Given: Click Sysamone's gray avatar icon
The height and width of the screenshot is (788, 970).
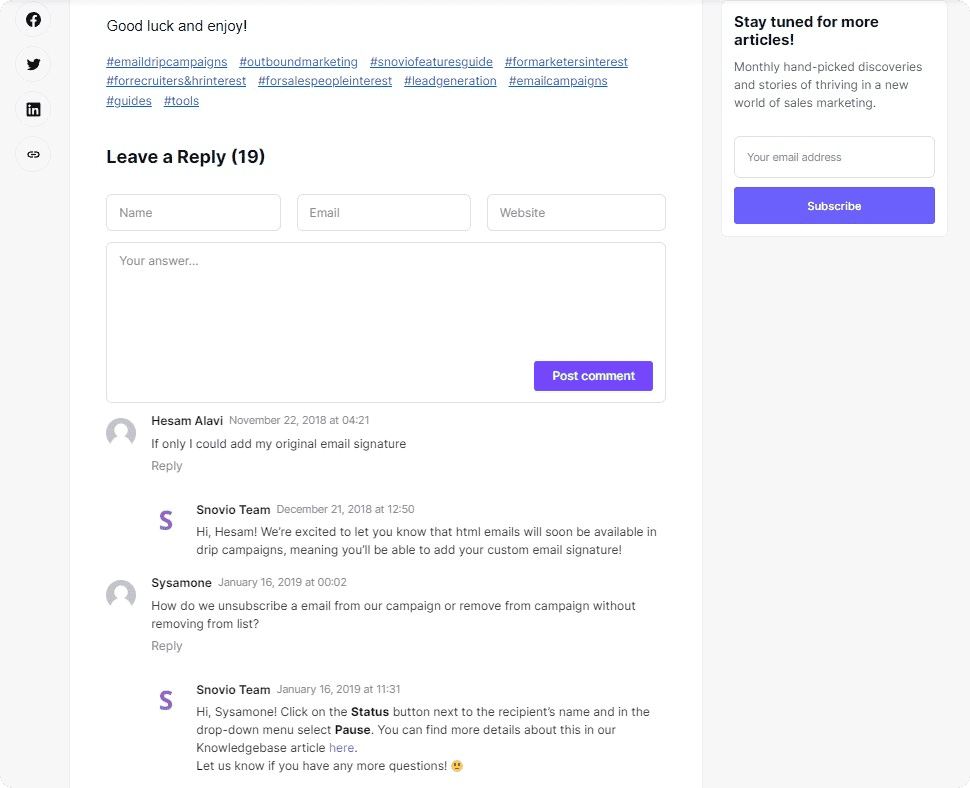Looking at the screenshot, I should pos(121,594).
